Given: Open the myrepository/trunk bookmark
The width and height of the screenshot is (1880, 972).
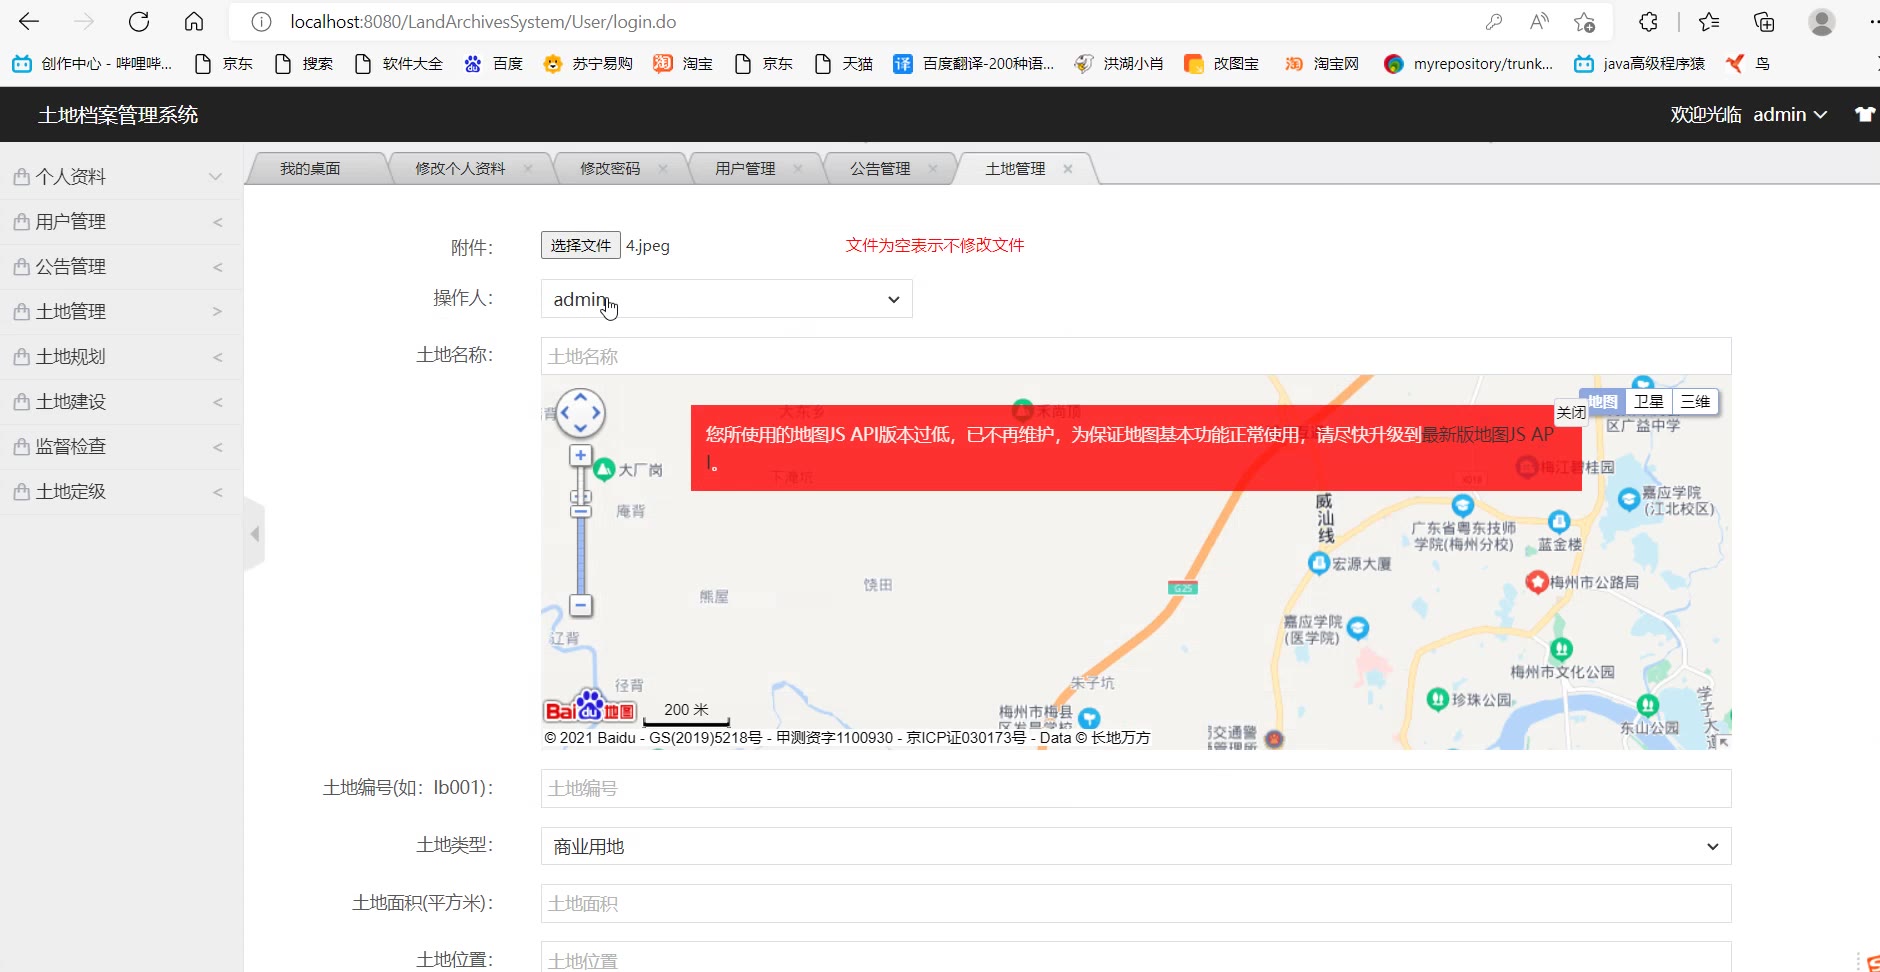Looking at the screenshot, I should [x=1468, y=64].
